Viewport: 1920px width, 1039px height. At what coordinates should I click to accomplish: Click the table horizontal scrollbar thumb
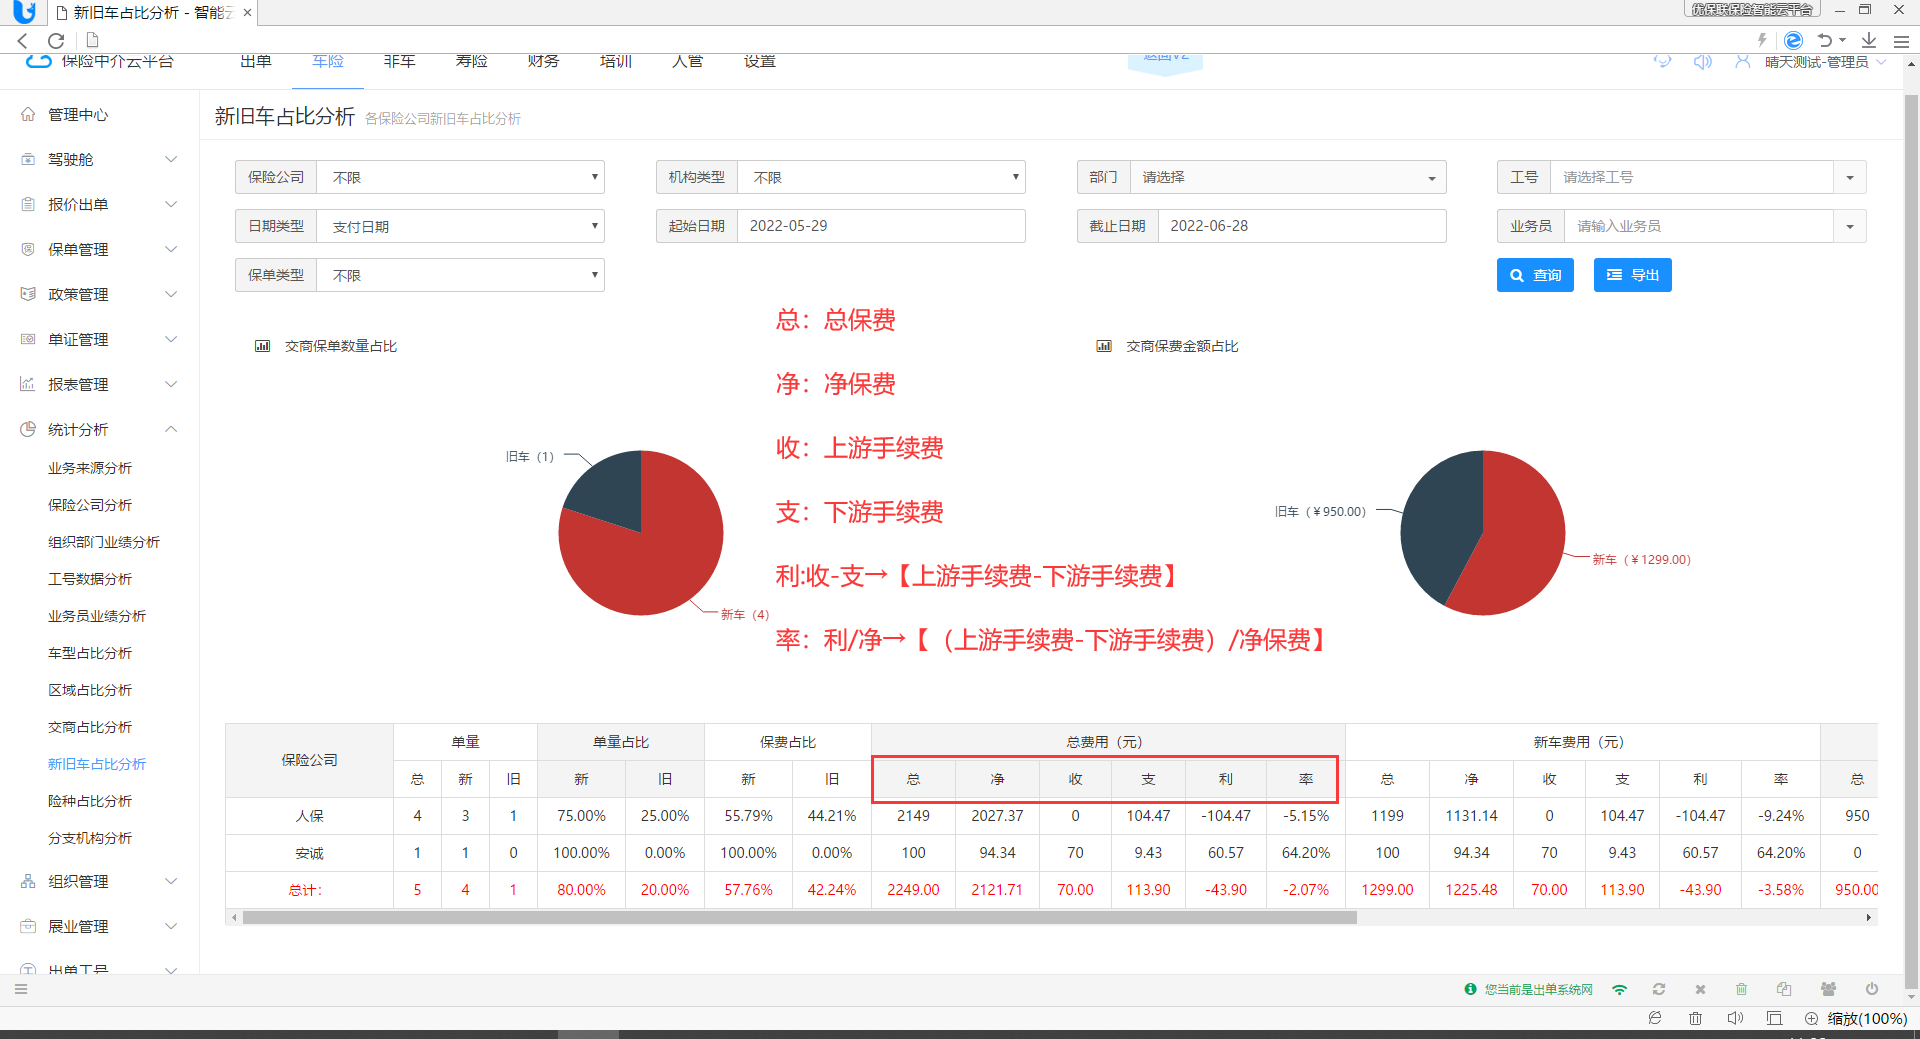[800, 917]
